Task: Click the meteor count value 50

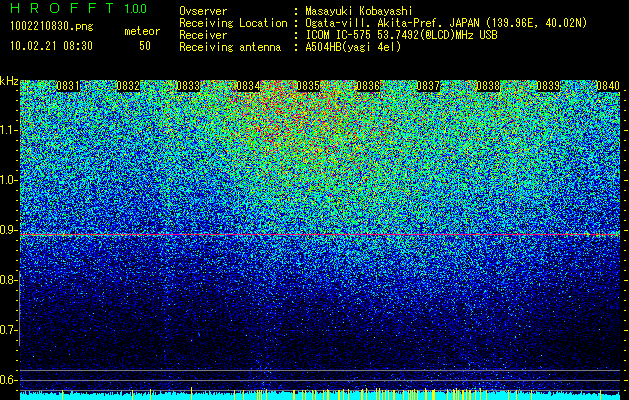Action: pos(145,45)
